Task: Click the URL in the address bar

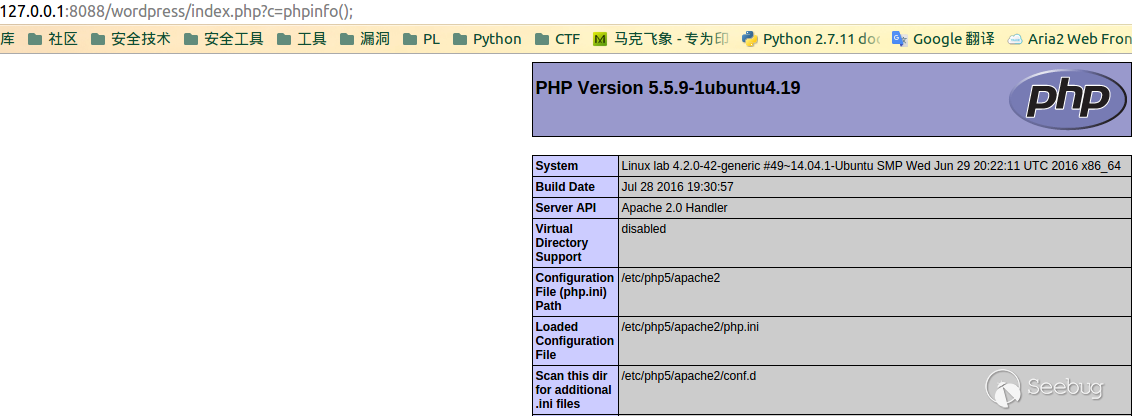Action: point(177,11)
